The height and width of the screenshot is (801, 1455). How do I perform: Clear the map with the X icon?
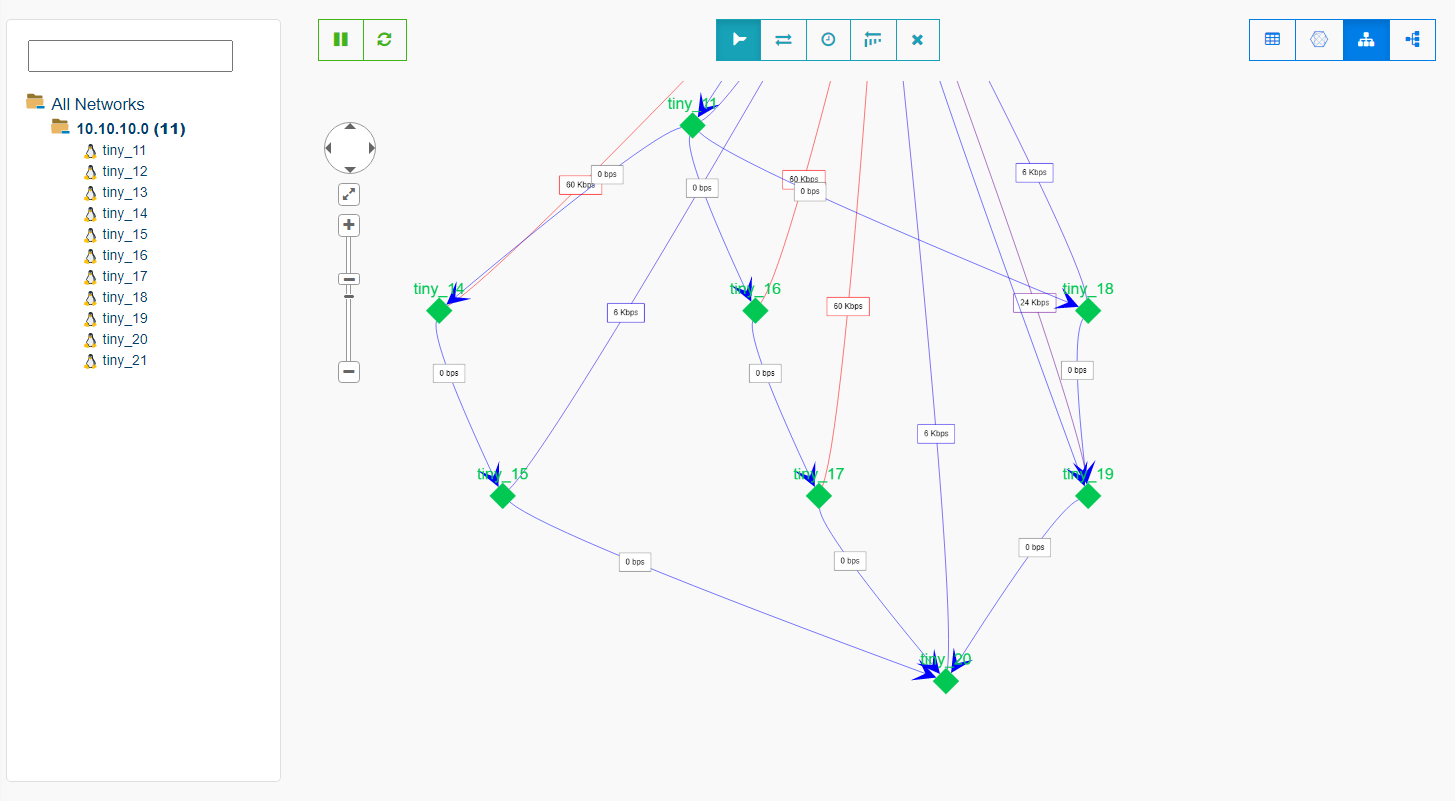pos(917,39)
